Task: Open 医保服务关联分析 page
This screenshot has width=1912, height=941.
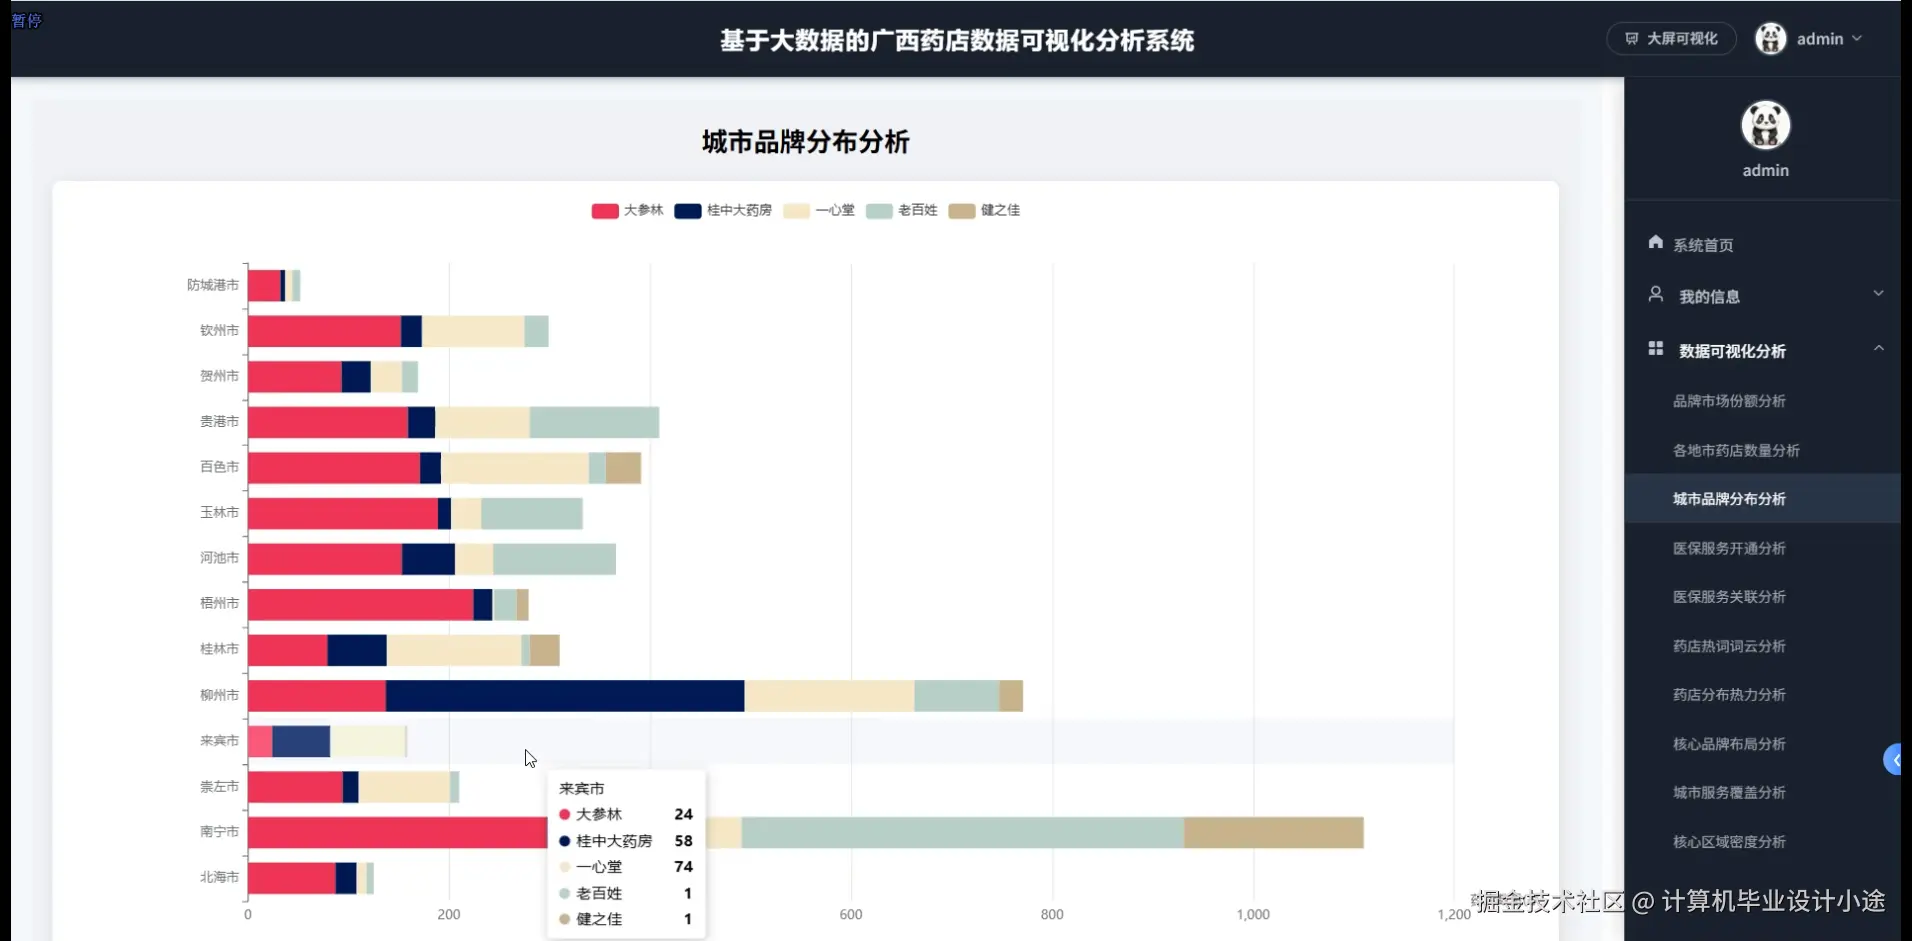Action: click(1729, 597)
